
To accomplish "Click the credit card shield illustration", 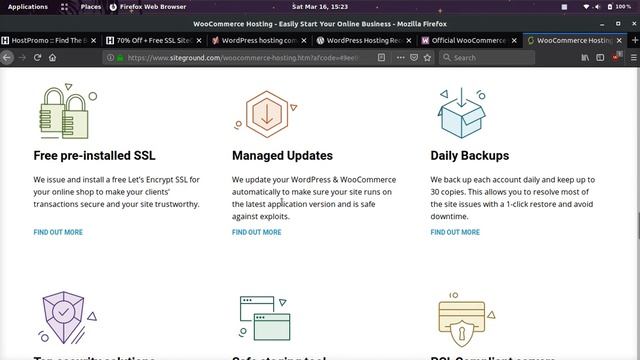I will click(466, 319).
